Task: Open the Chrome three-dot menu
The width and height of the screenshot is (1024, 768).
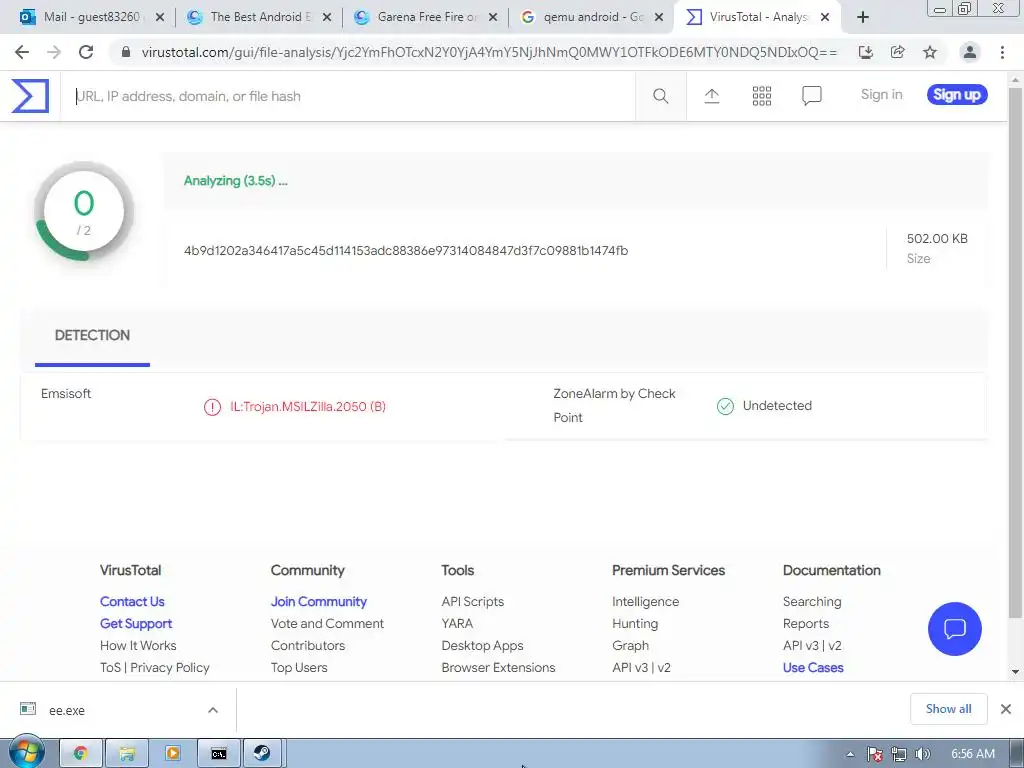Action: tap(1002, 52)
